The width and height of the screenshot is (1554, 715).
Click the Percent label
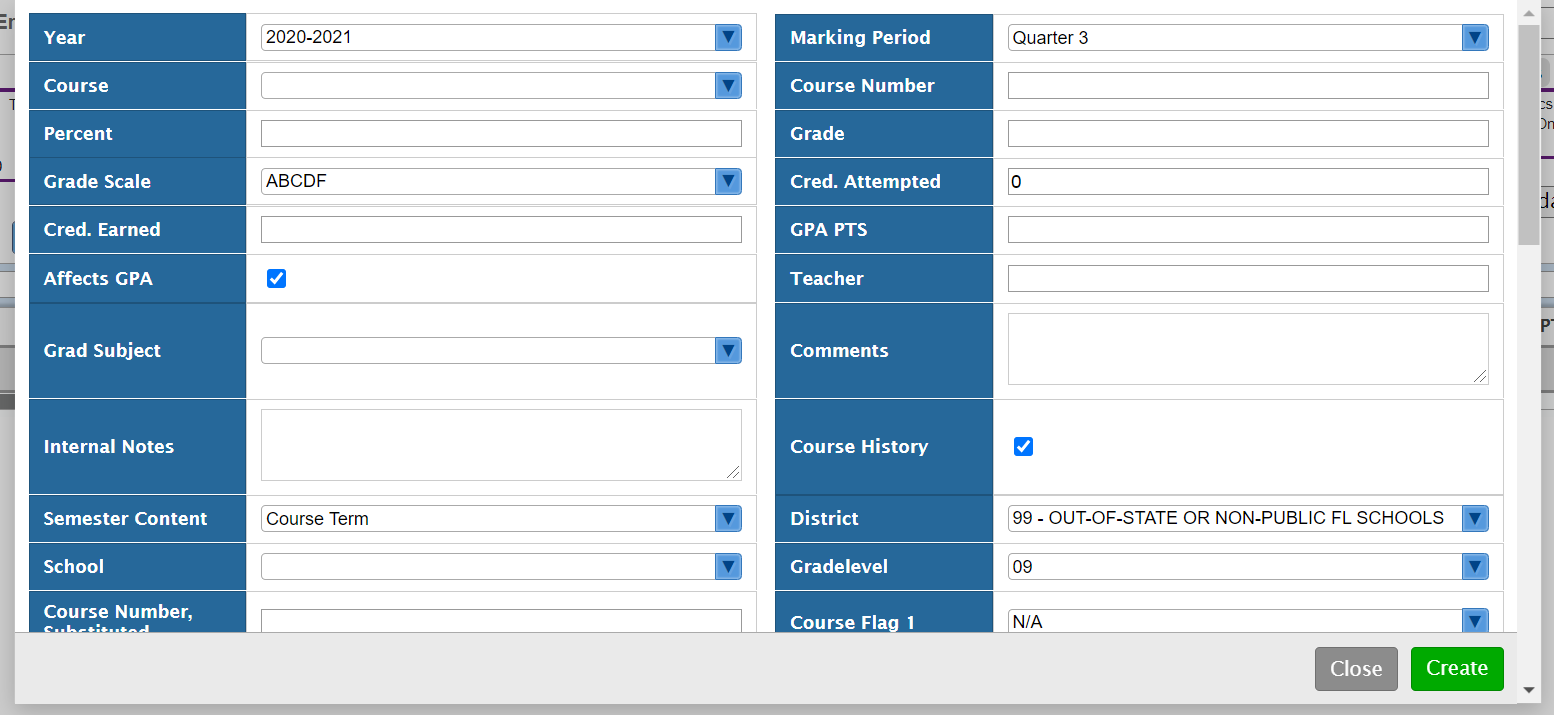[78, 134]
